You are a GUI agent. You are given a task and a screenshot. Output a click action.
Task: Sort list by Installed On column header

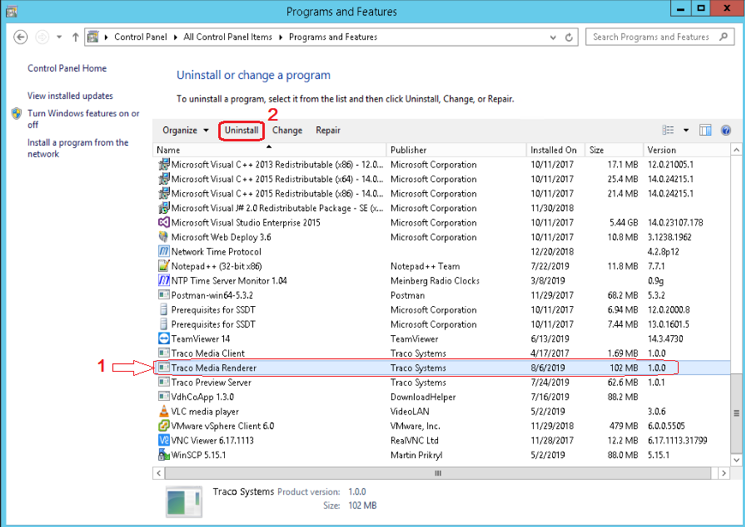[x=554, y=150]
